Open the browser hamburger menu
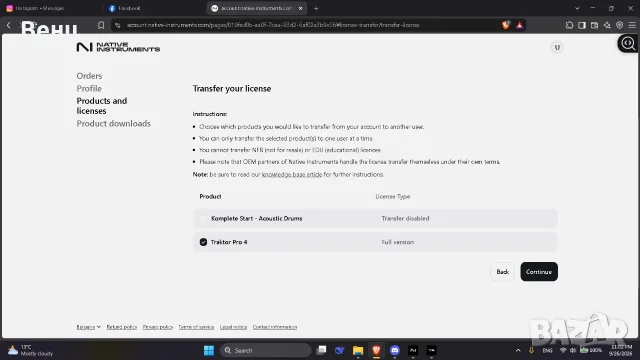 (x=632, y=25)
